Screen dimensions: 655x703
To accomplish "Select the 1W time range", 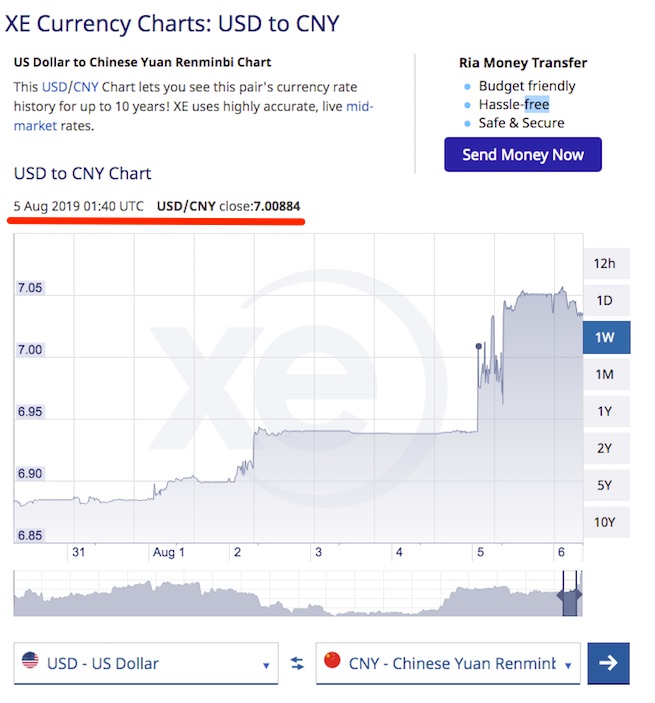I will 605,337.
